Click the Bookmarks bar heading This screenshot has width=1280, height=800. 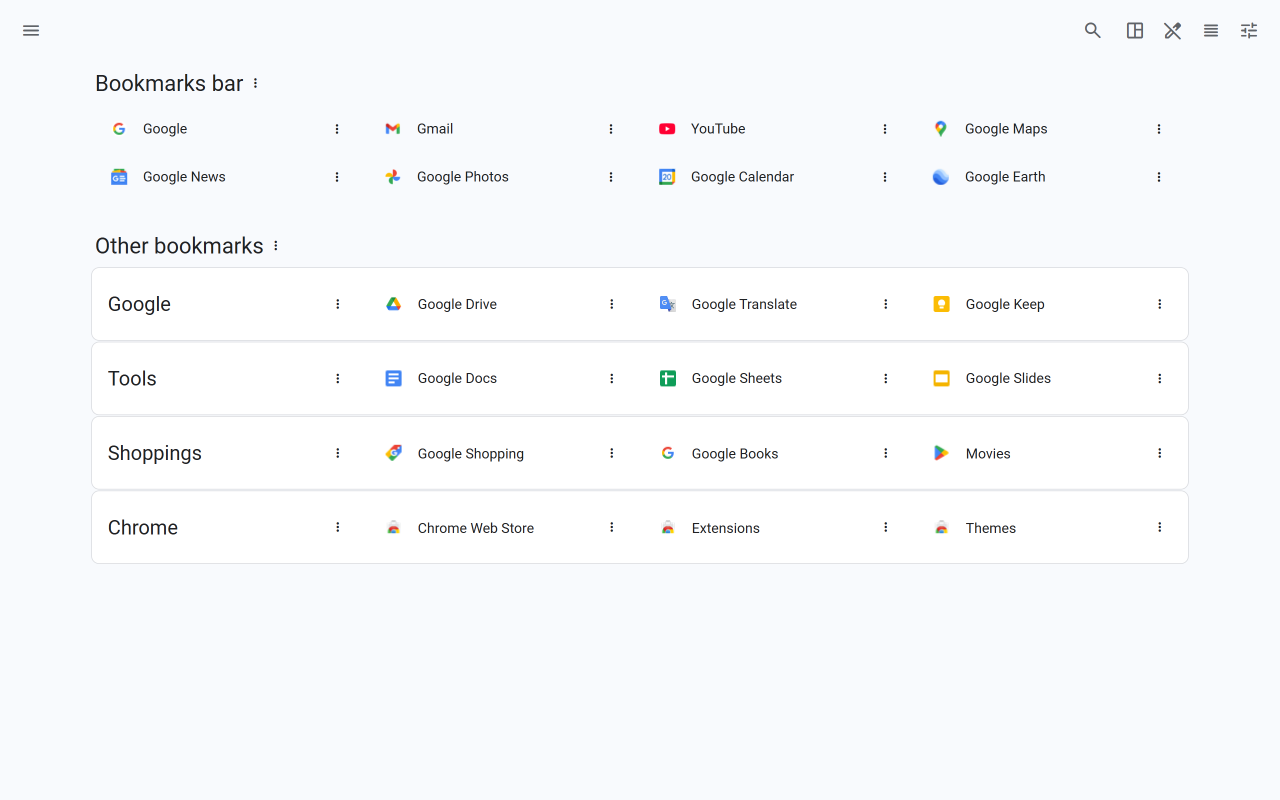click(x=169, y=84)
